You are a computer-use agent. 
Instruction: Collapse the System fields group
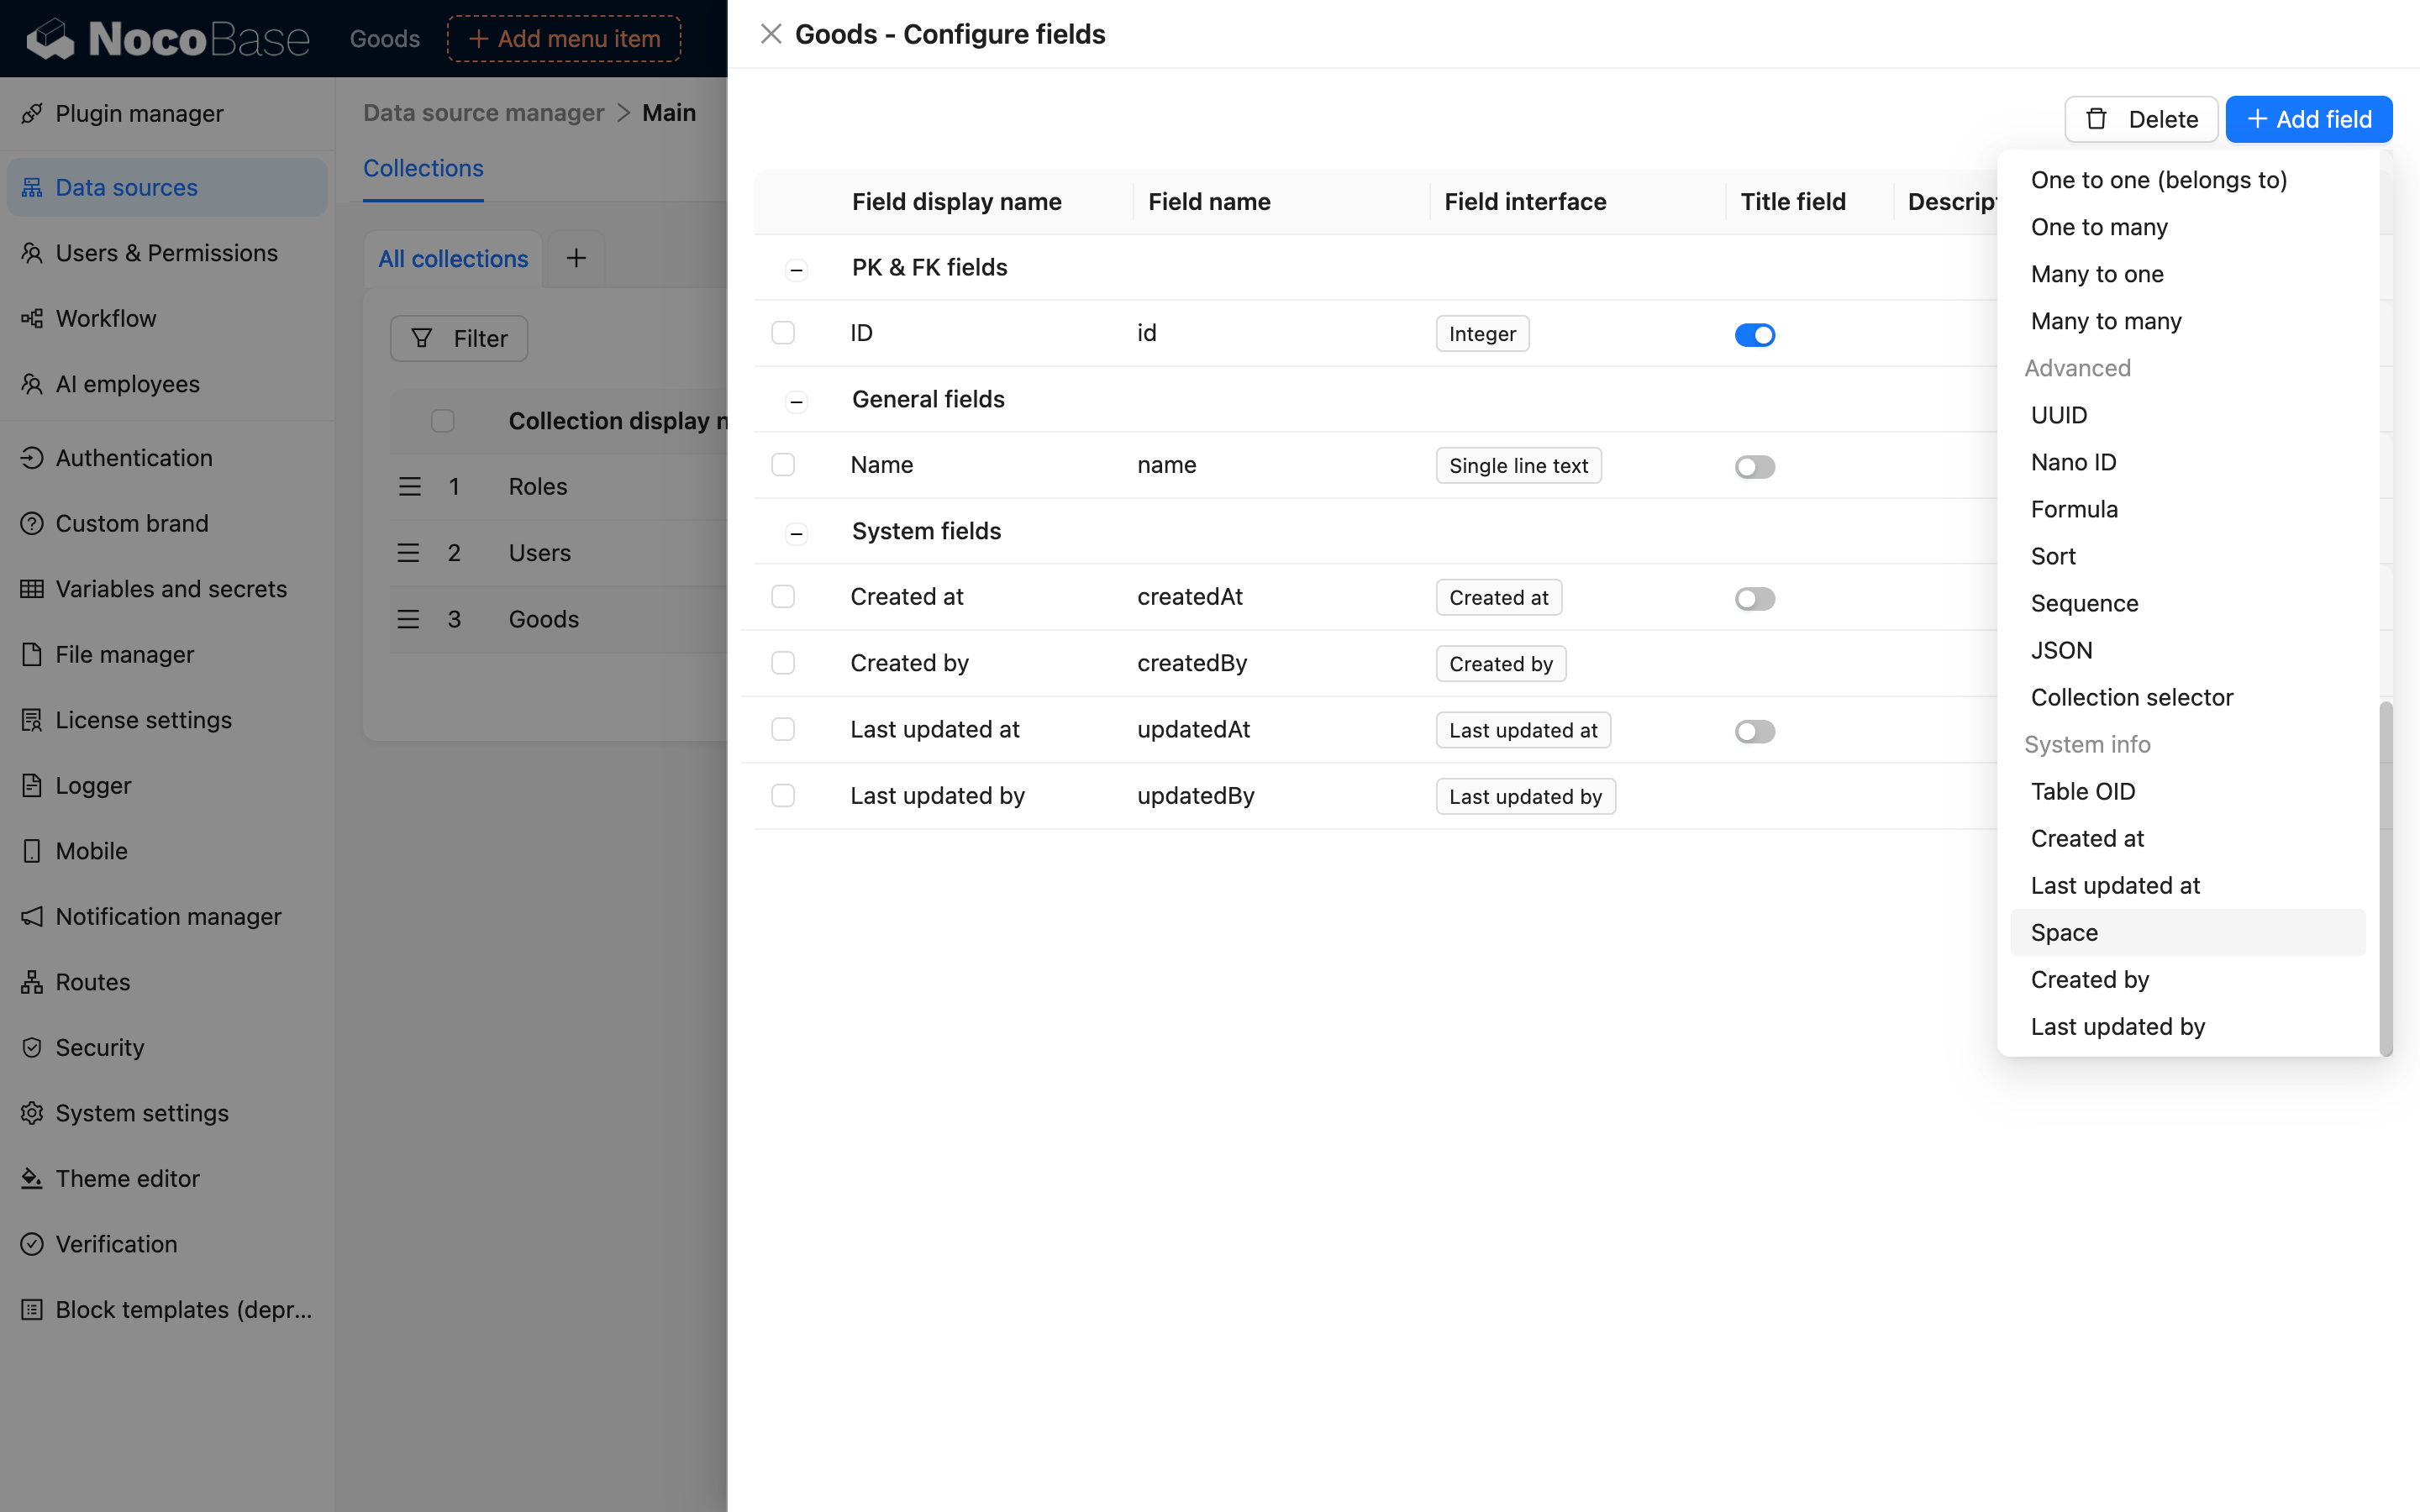796,533
